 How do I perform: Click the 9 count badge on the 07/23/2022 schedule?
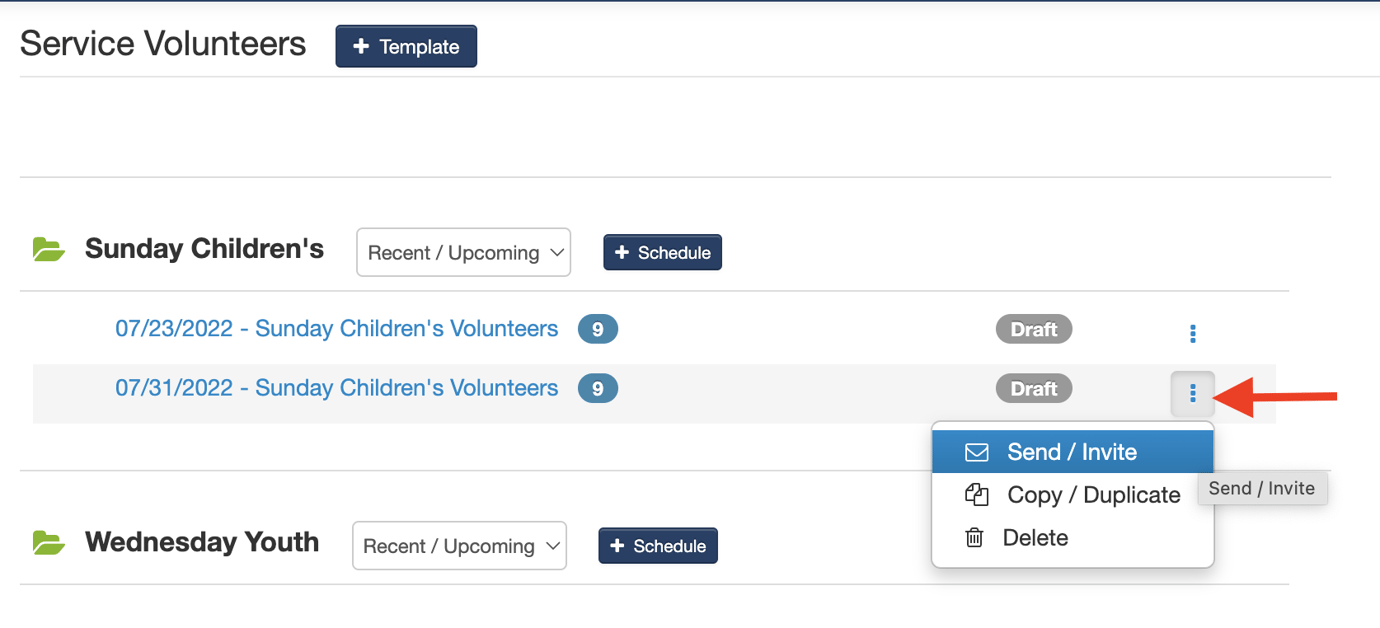coord(597,328)
